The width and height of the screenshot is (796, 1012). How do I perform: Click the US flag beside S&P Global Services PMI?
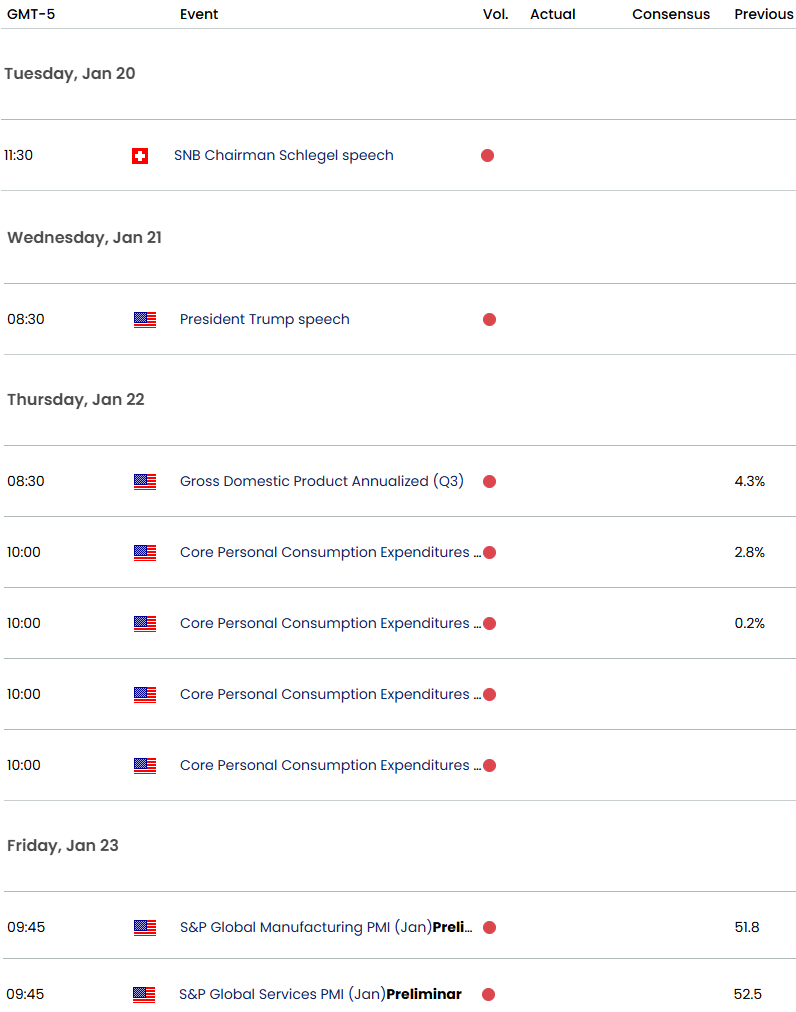145,995
